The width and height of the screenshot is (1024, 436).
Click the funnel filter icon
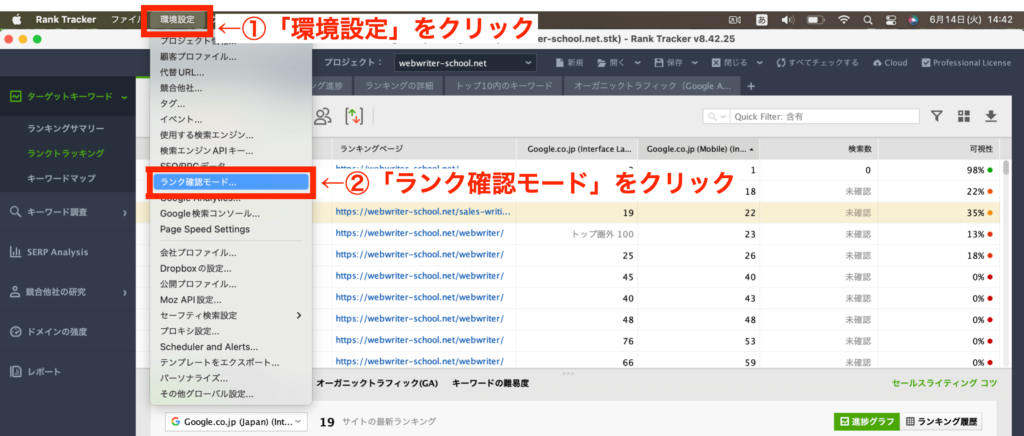[936, 116]
